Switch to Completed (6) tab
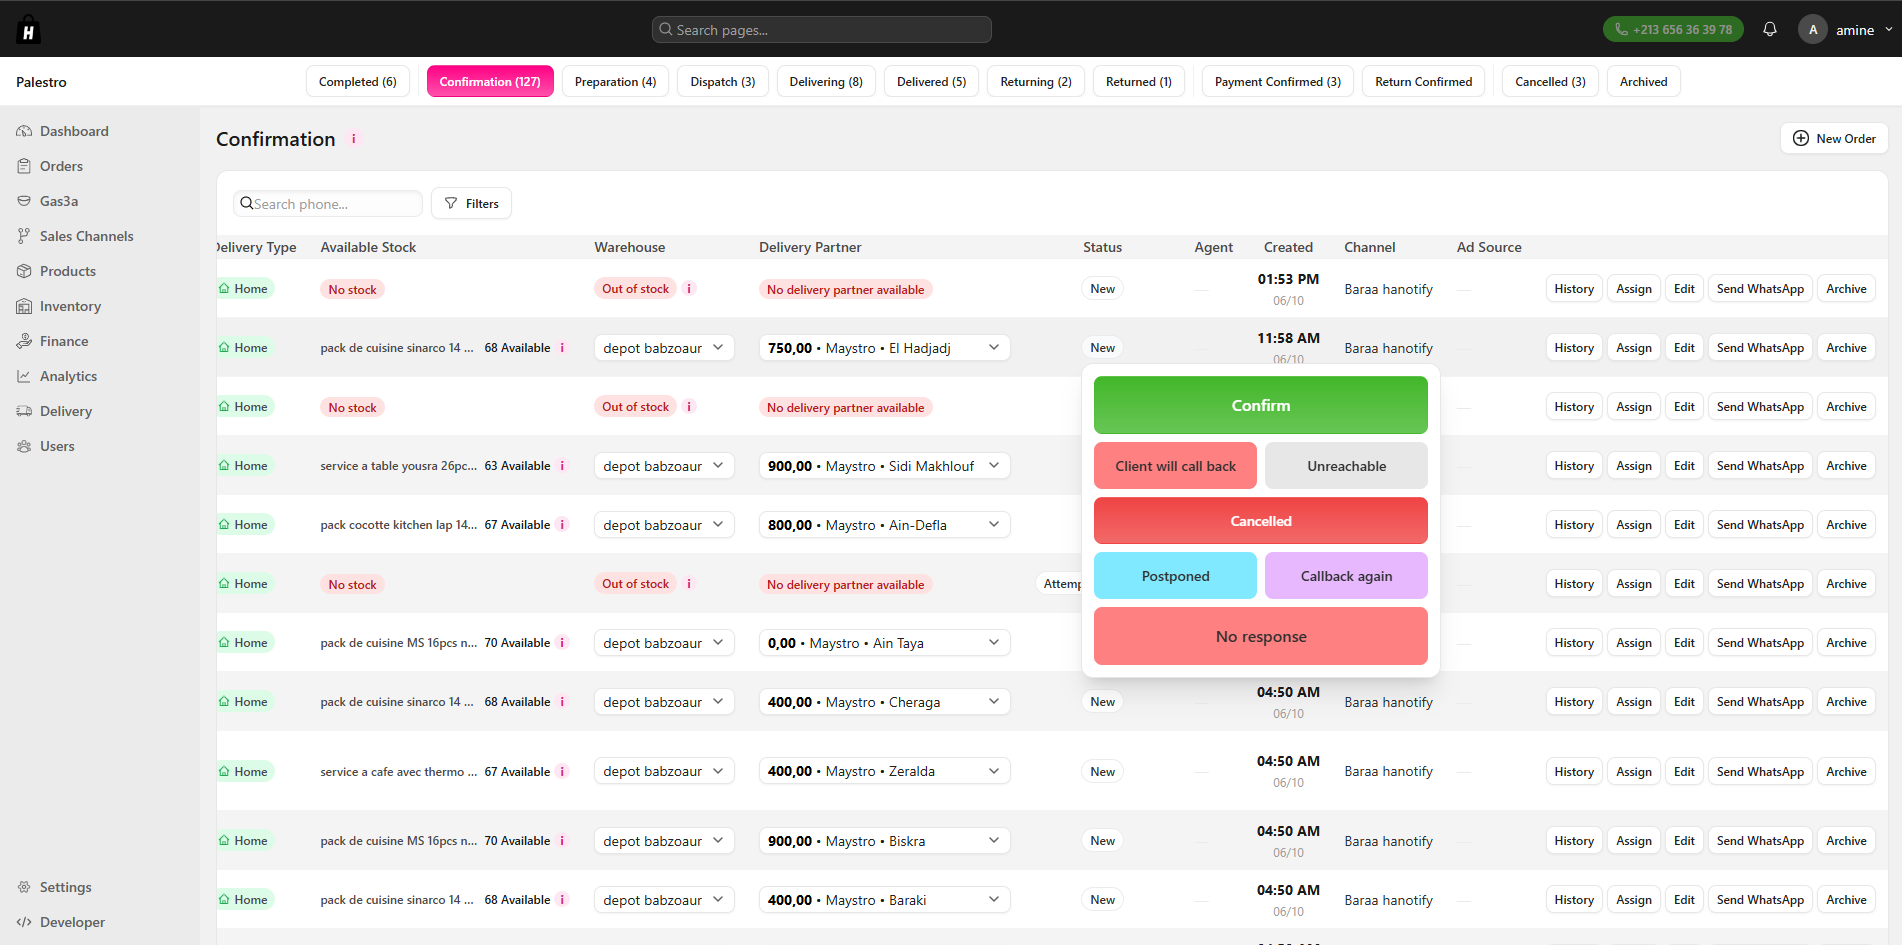 click(357, 82)
